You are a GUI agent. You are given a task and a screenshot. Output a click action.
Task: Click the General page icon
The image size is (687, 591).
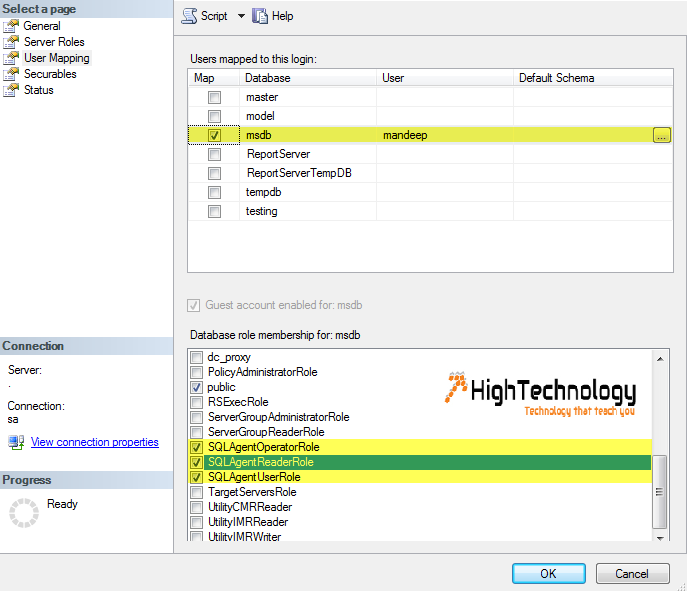(11, 26)
